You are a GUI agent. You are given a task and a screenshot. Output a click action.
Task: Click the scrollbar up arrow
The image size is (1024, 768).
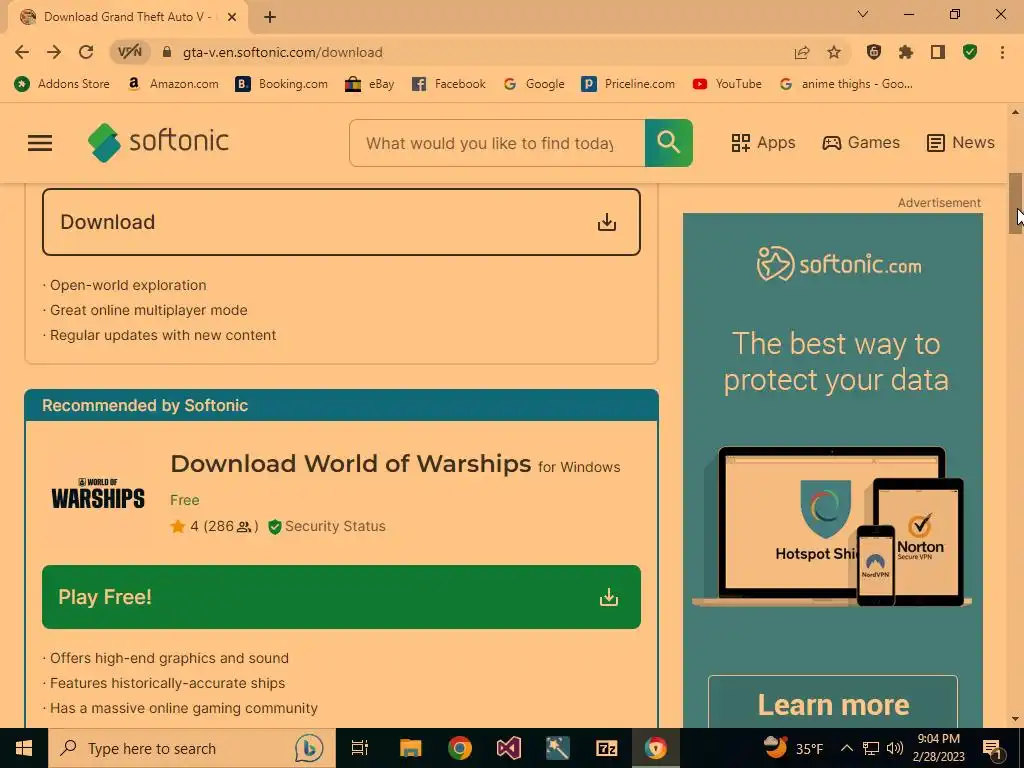point(1015,112)
